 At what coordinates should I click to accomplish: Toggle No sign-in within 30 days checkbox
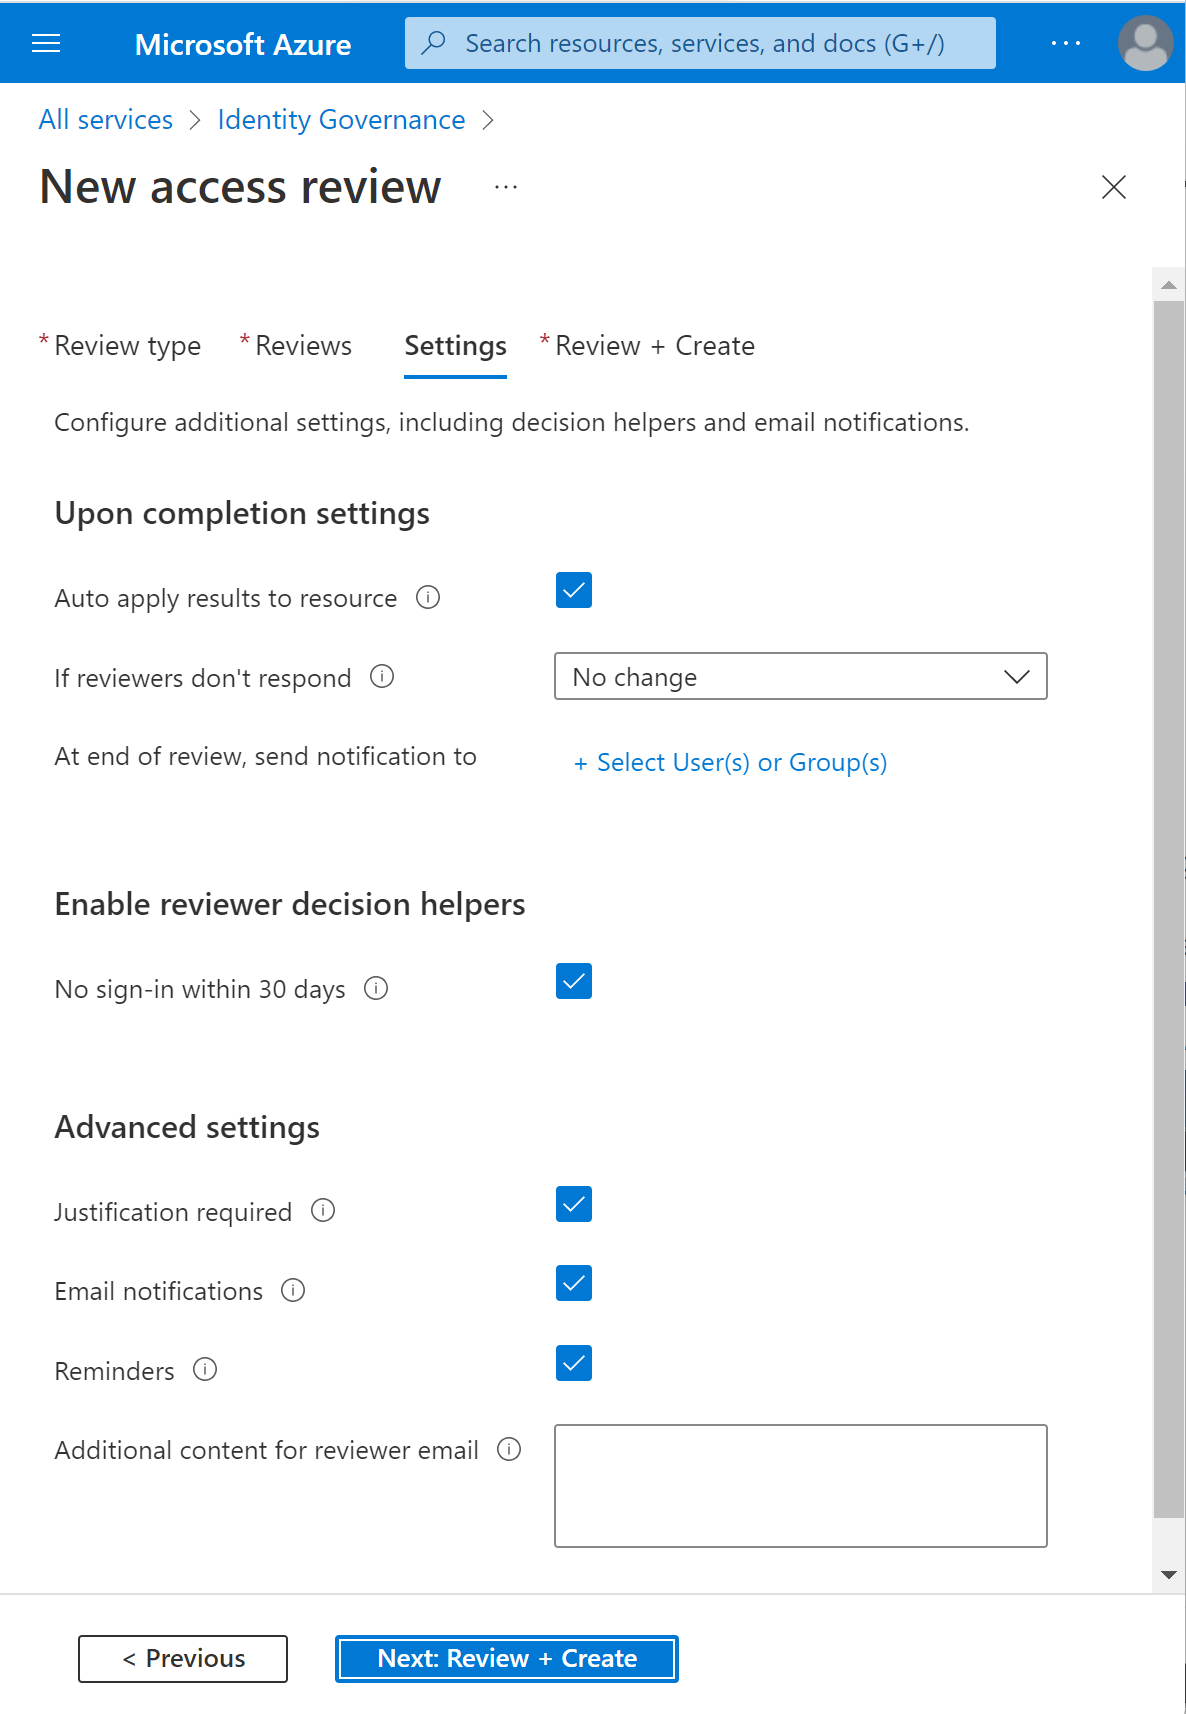(x=574, y=981)
